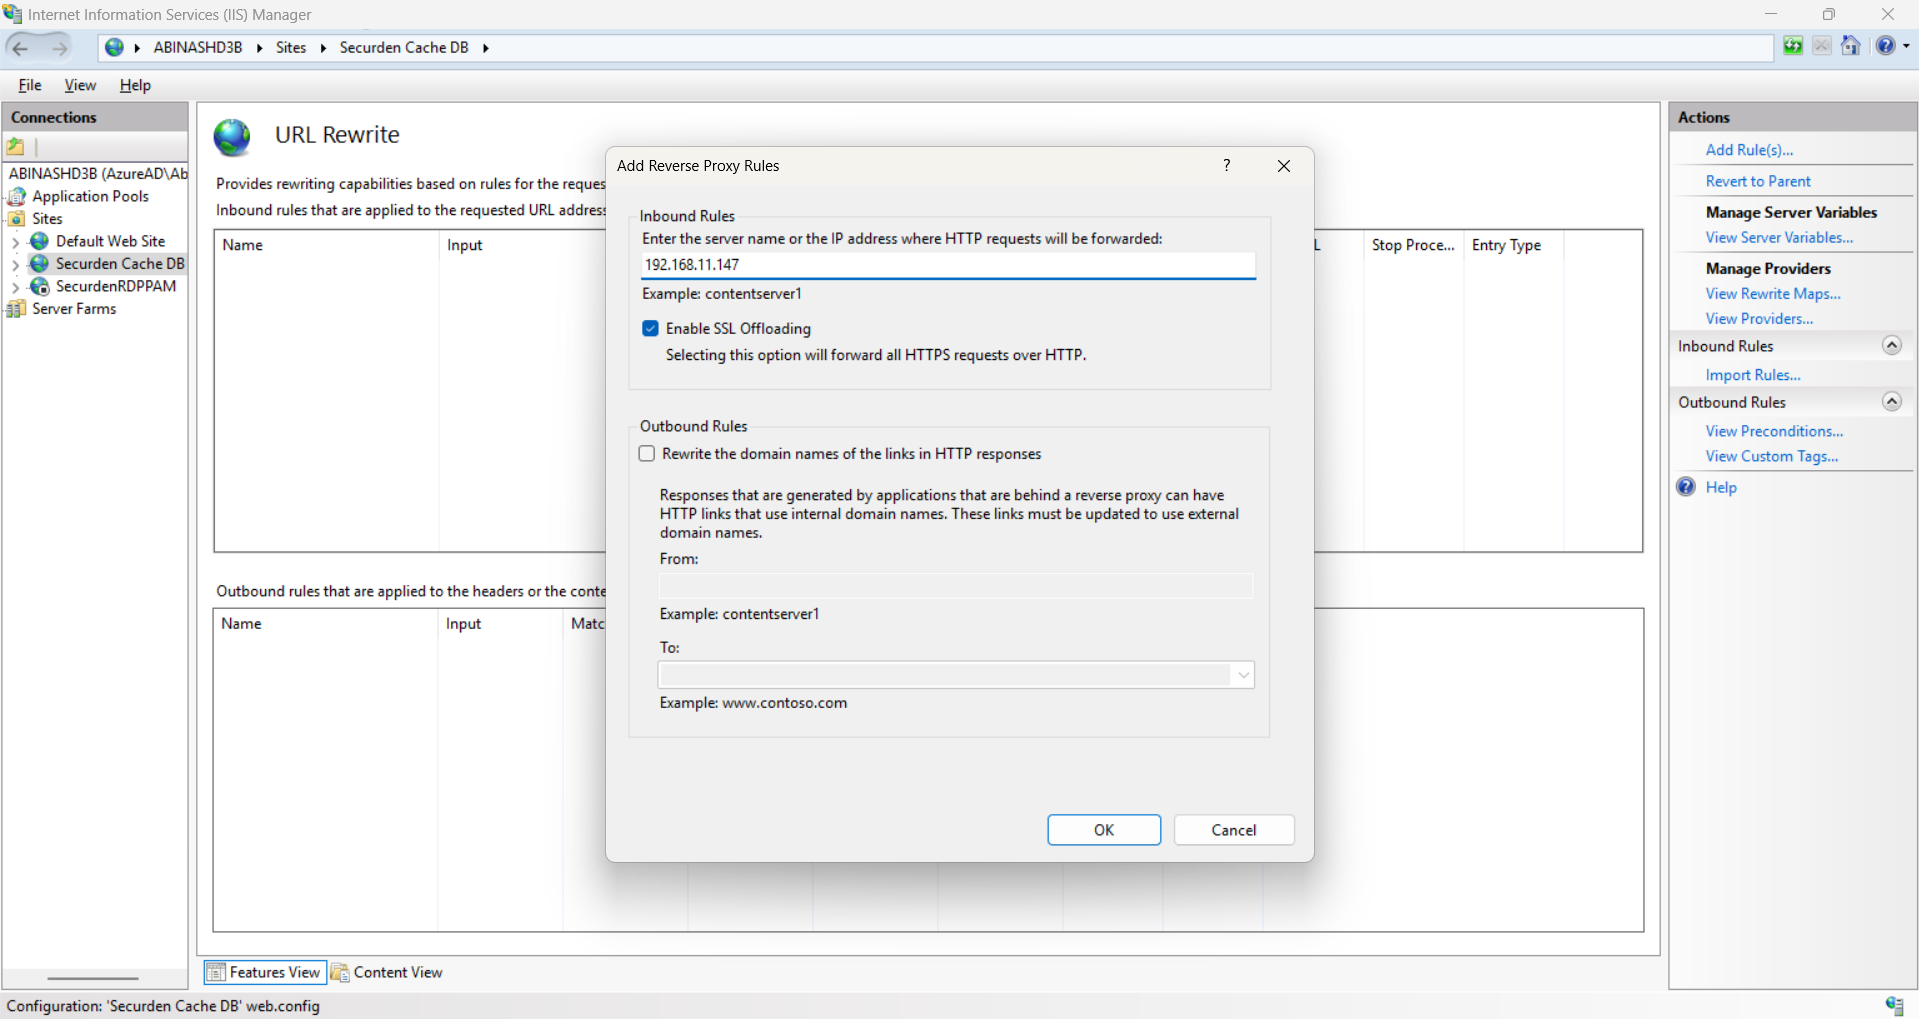Check Rewrite the domain names checkbox
The width and height of the screenshot is (1919, 1019).
(647, 454)
